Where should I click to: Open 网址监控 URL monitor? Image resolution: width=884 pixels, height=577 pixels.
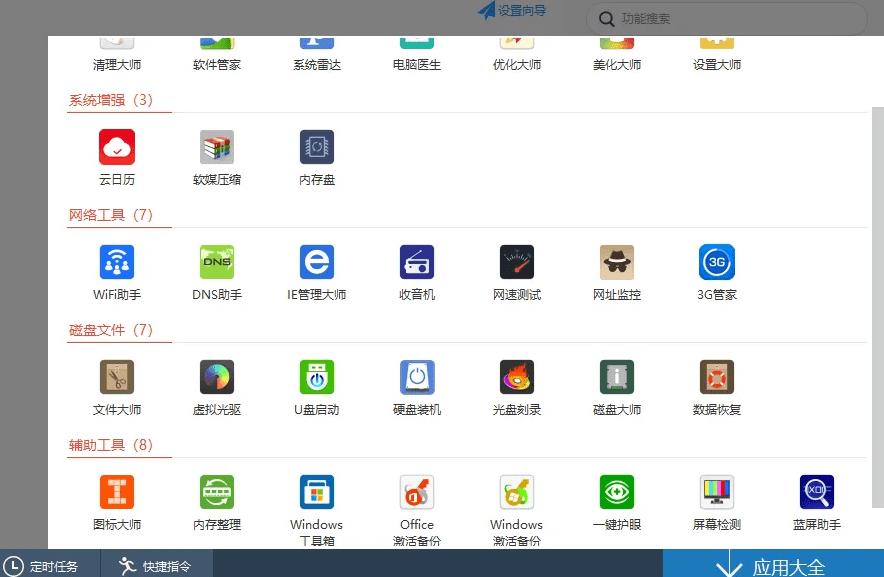click(x=617, y=273)
